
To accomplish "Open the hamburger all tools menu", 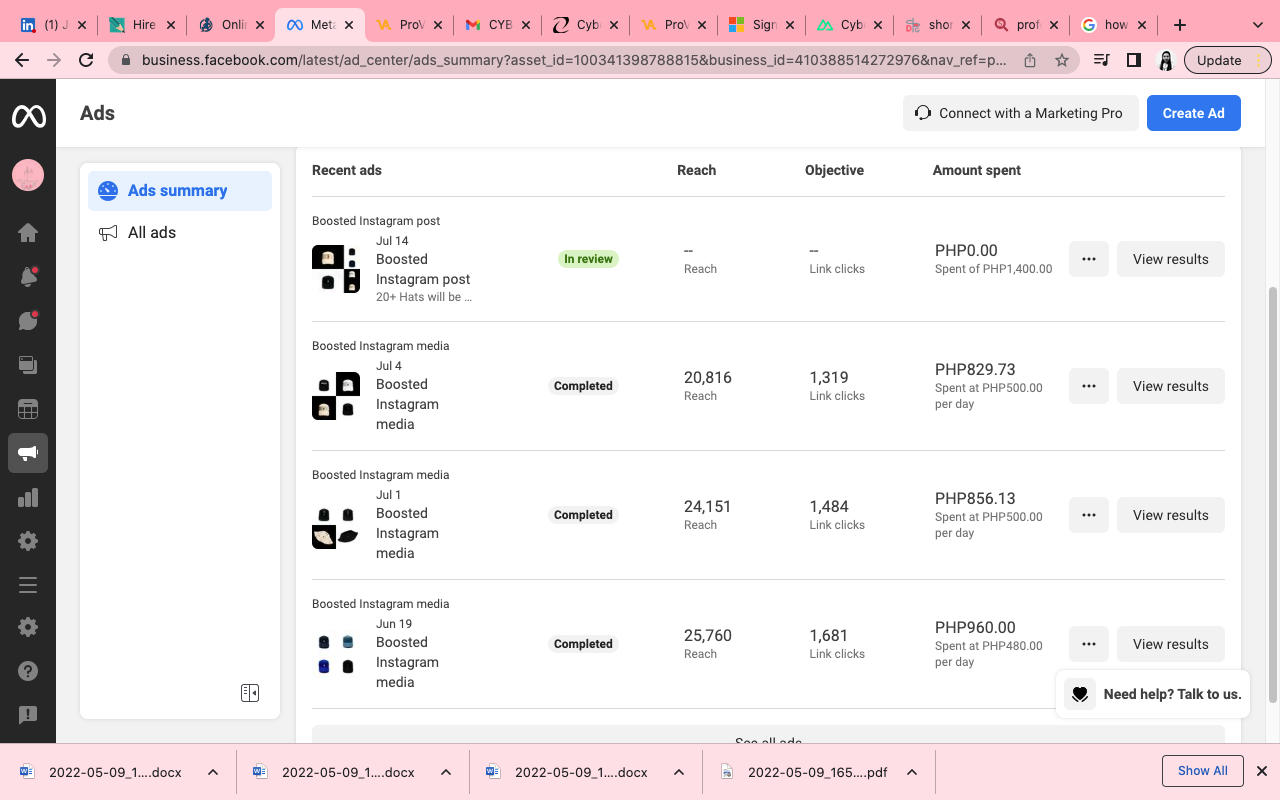I will pos(28,585).
